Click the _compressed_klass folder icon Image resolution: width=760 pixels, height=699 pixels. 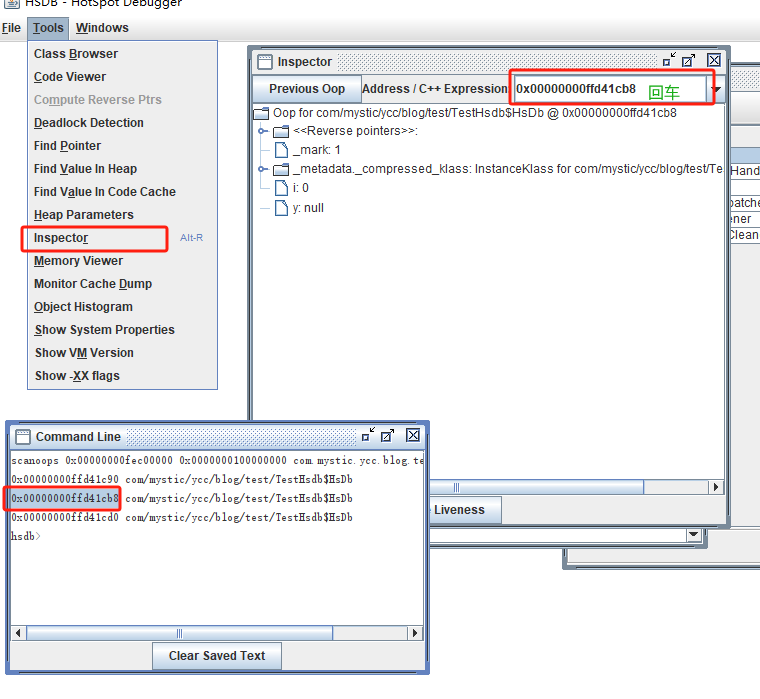281,169
